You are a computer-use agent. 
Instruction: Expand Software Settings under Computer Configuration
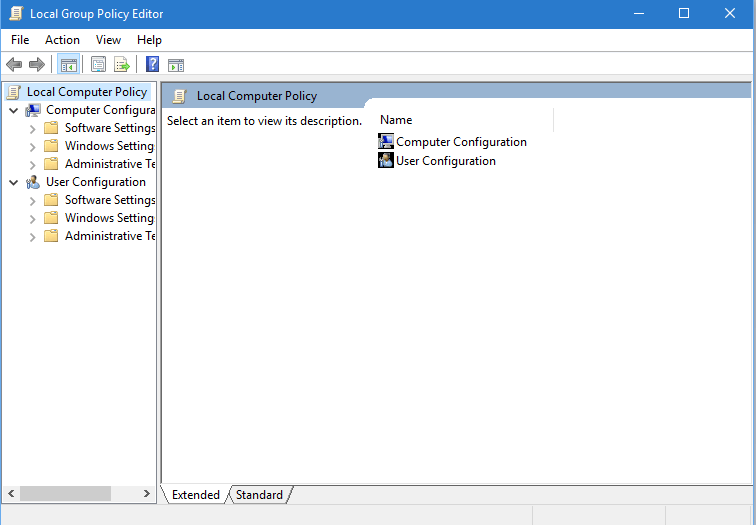click(x=32, y=129)
